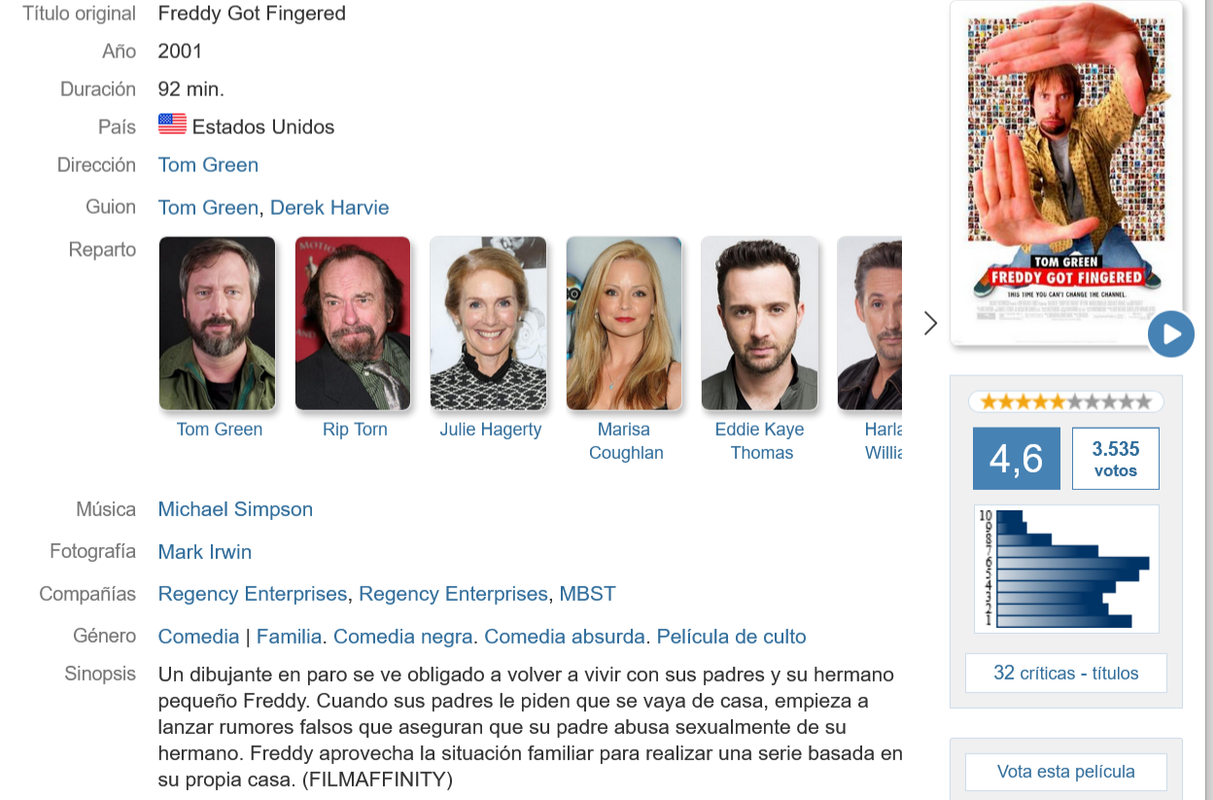1213x800 pixels.
Task: Open Marisa Coughlan's photo
Action: click(x=624, y=323)
